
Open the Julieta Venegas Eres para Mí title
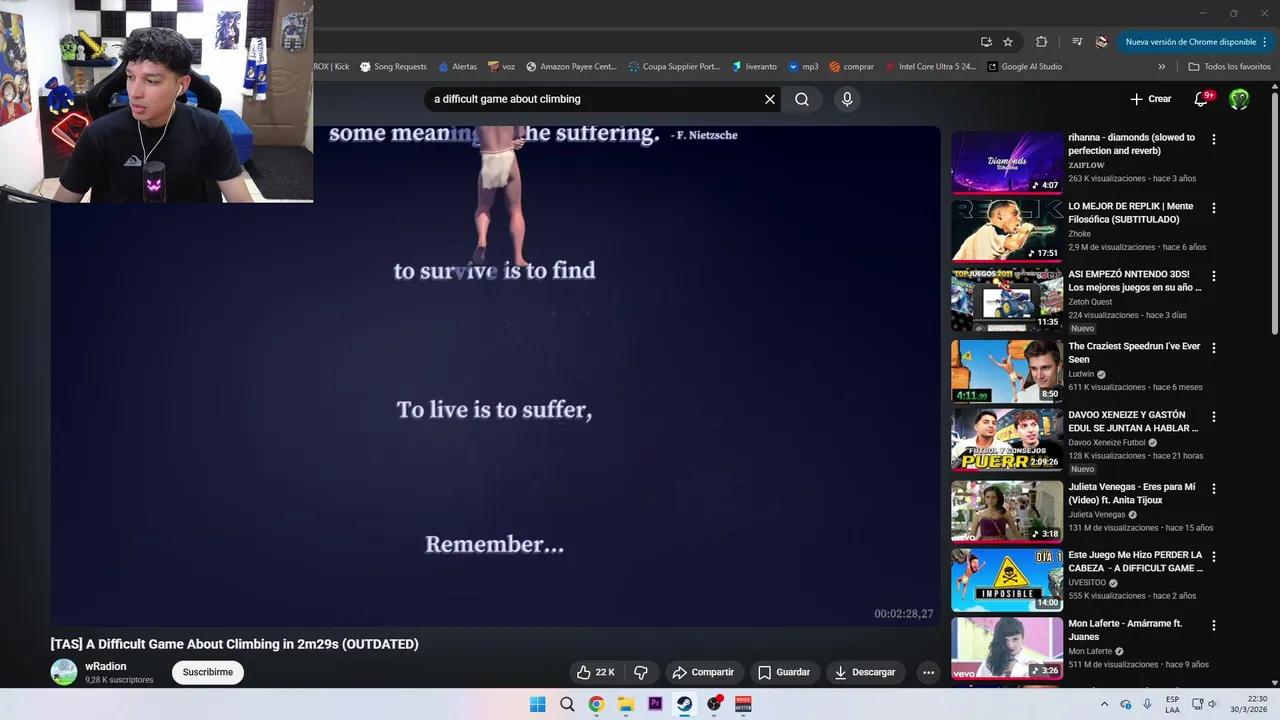point(1131,493)
